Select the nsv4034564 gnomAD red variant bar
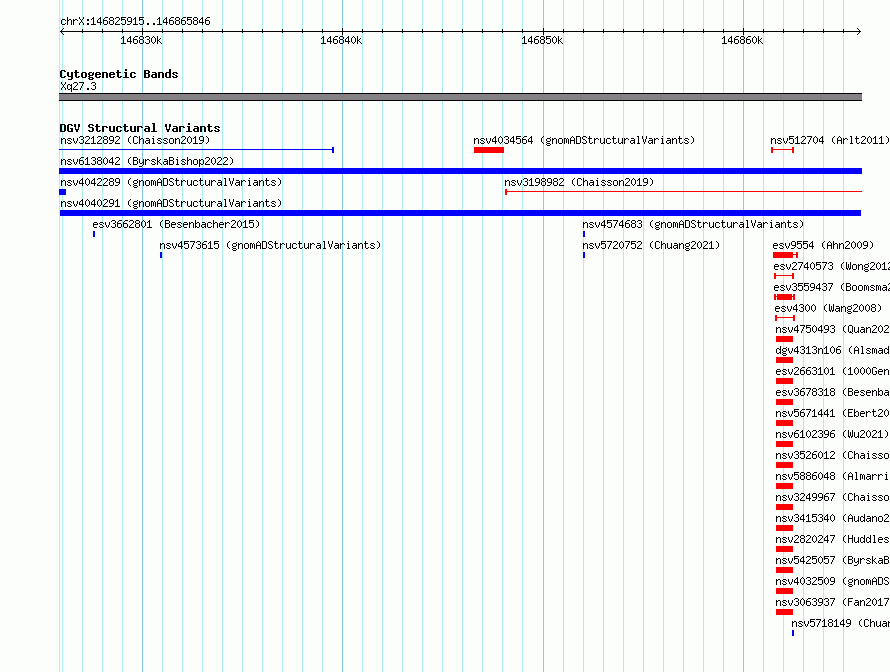The image size is (890, 672). [489, 150]
